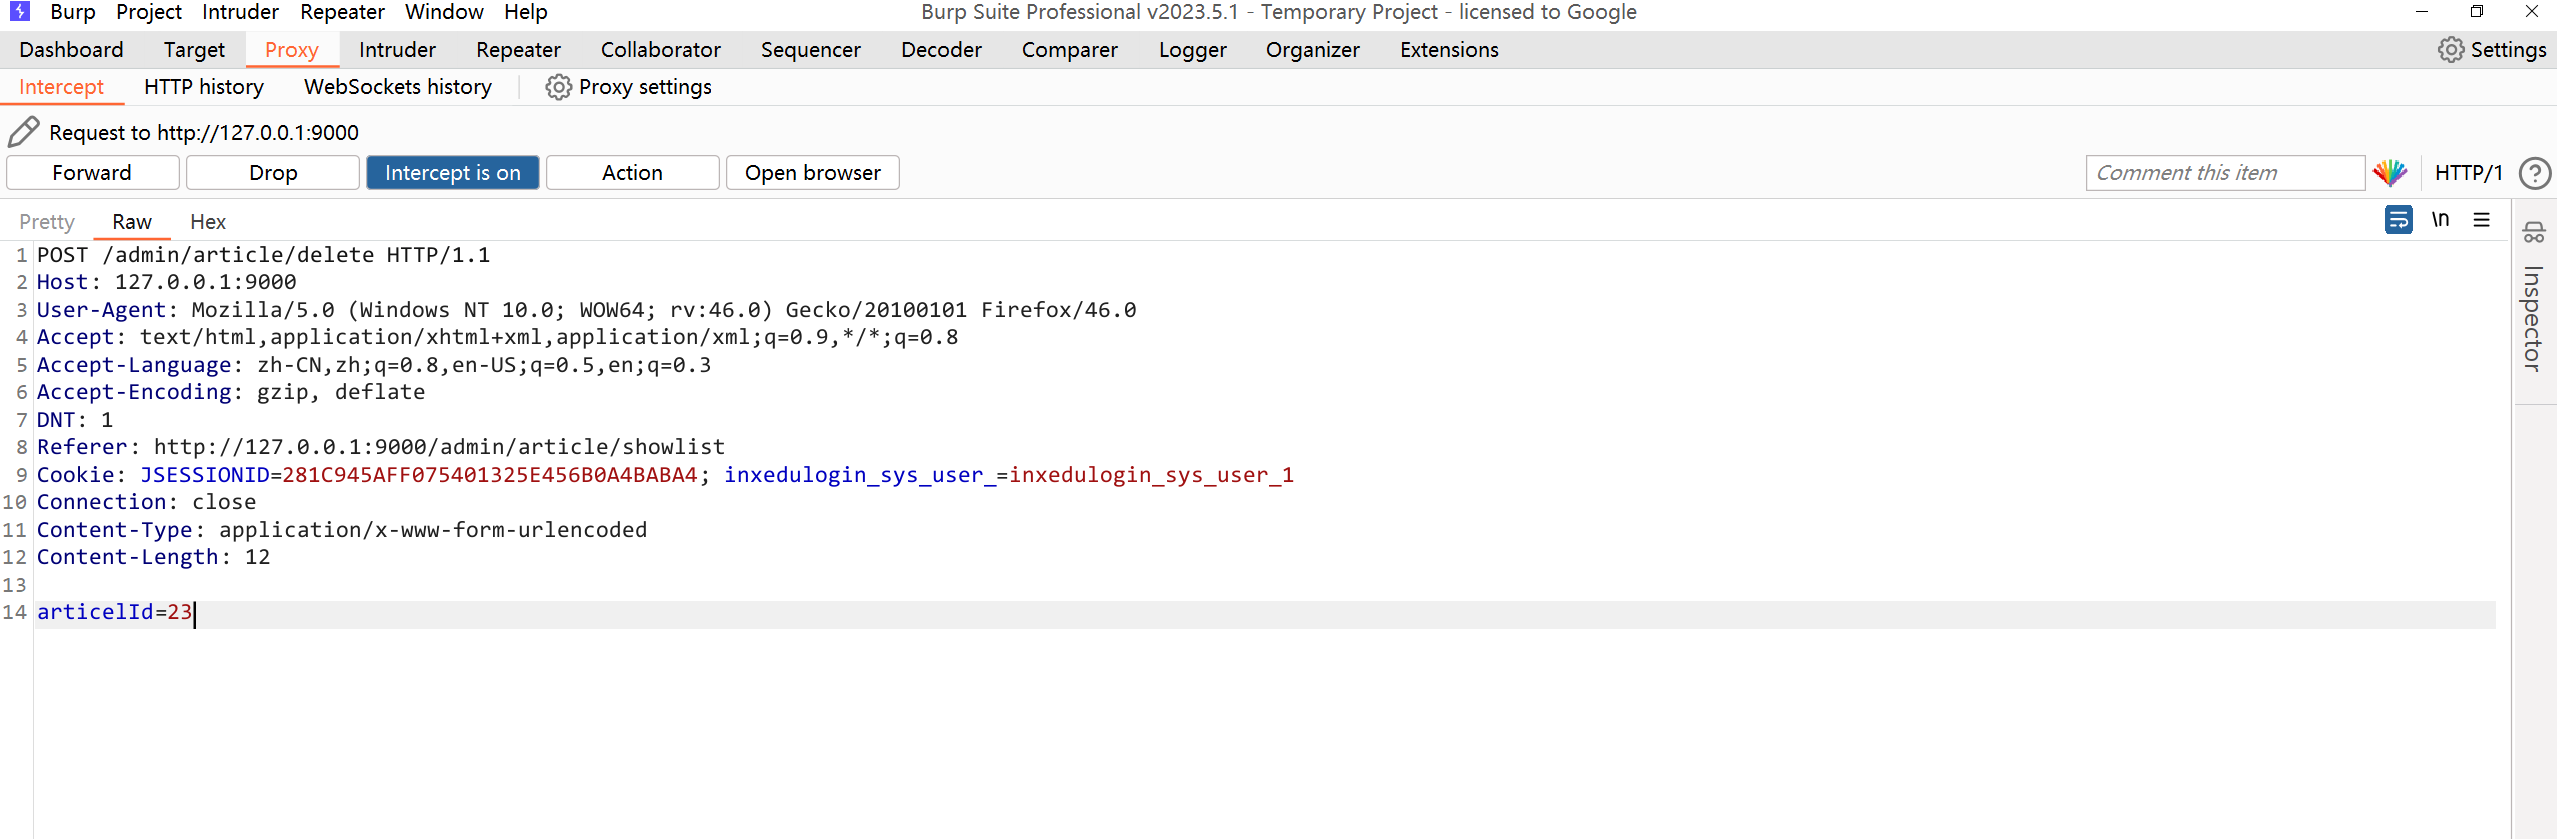
Task: Open the Intercept sub-tab
Action: tap(62, 87)
